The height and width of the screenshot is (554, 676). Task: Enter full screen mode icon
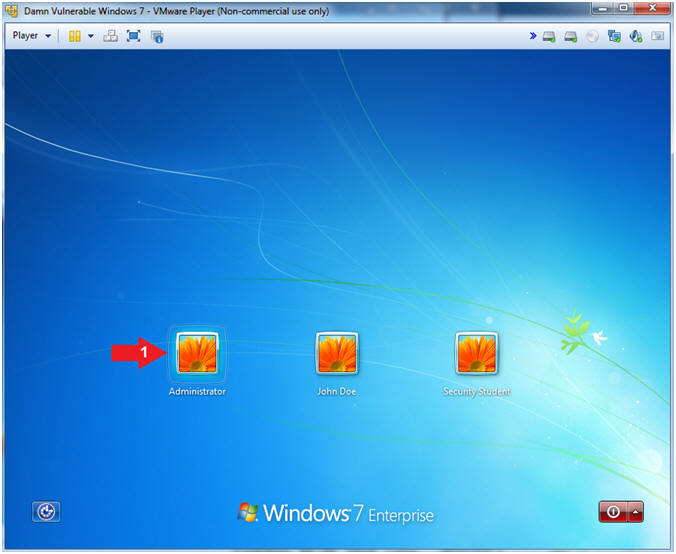coord(134,36)
